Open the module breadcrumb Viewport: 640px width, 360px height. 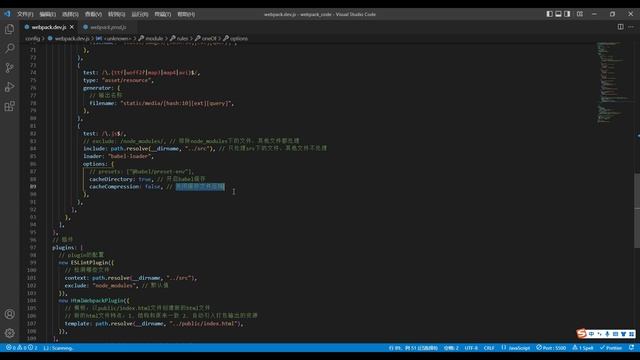[154, 38]
